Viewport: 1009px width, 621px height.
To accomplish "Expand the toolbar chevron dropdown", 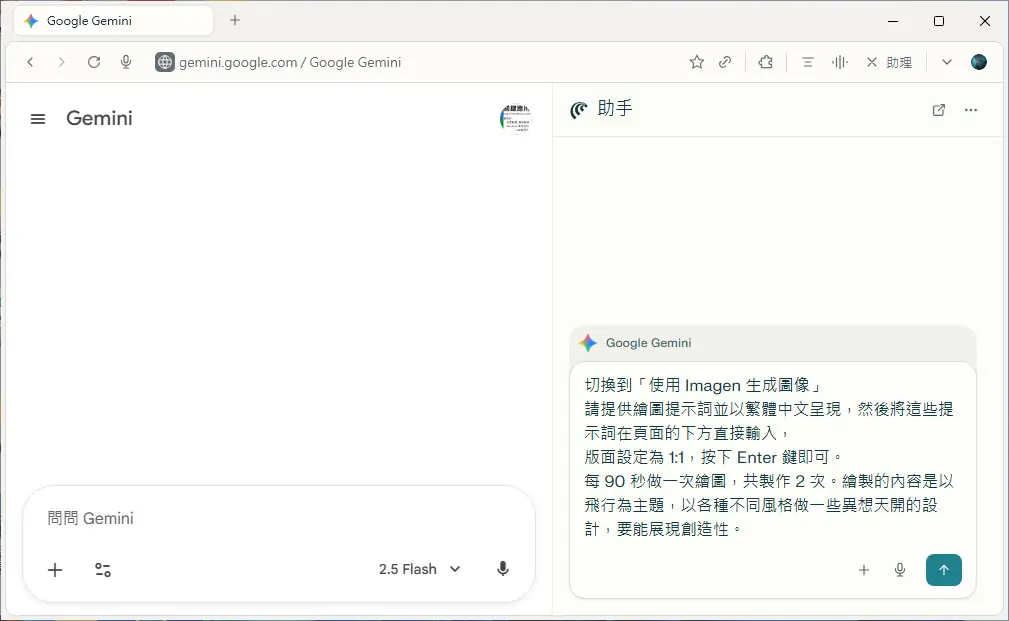I will point(947,62).
